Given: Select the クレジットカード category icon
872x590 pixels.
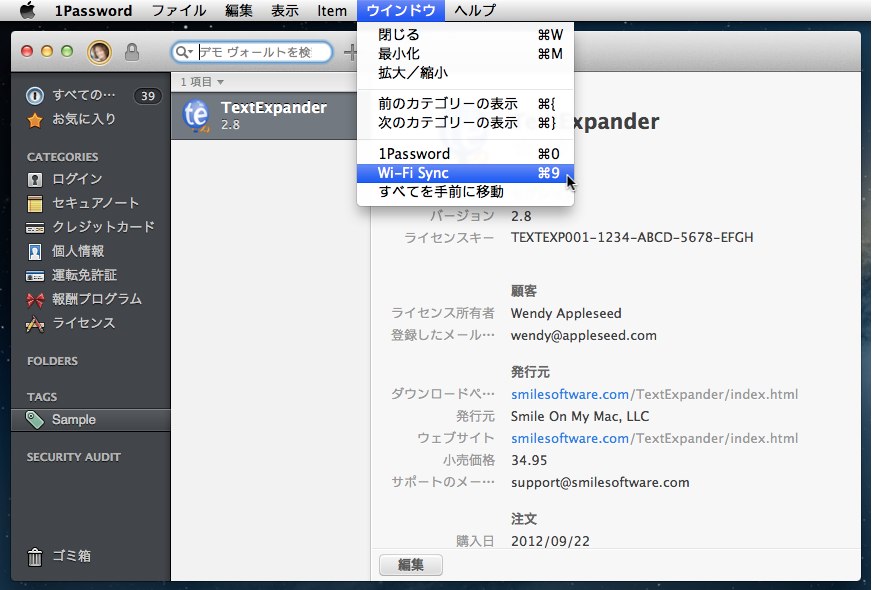Looking at the screenshot, I should point(34,228).
